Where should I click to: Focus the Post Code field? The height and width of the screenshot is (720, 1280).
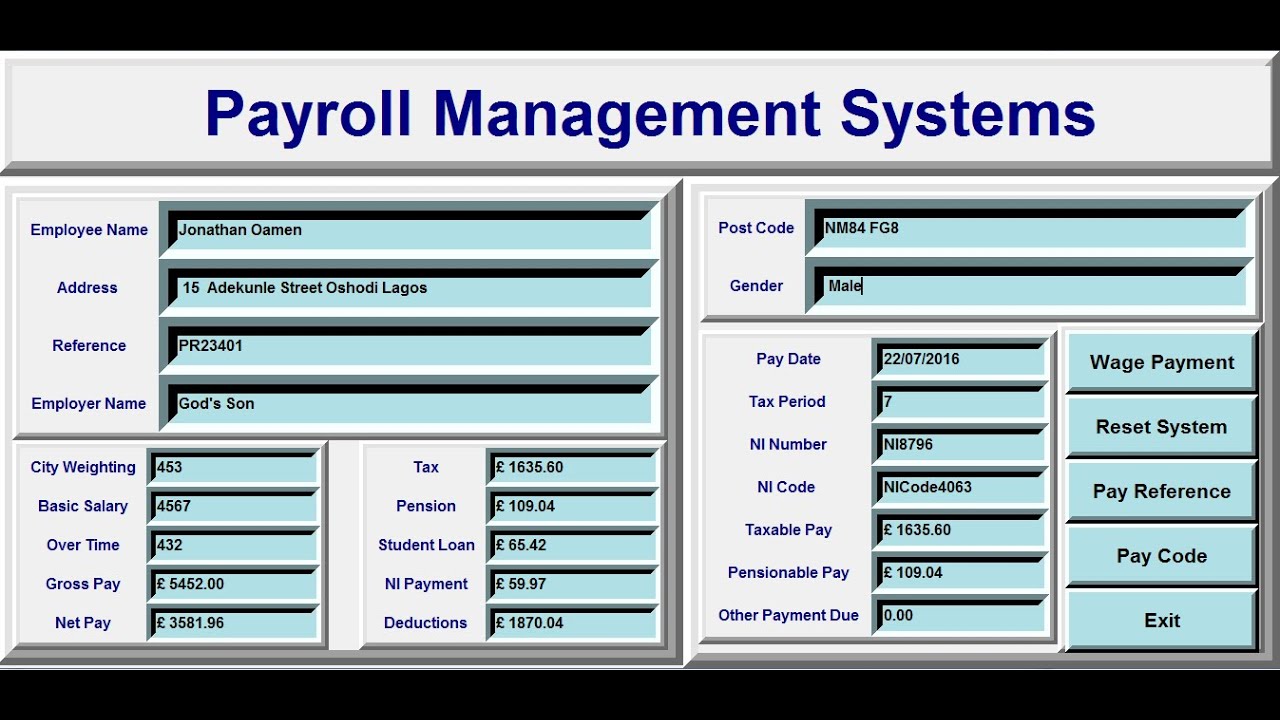tap(1029, 227)
